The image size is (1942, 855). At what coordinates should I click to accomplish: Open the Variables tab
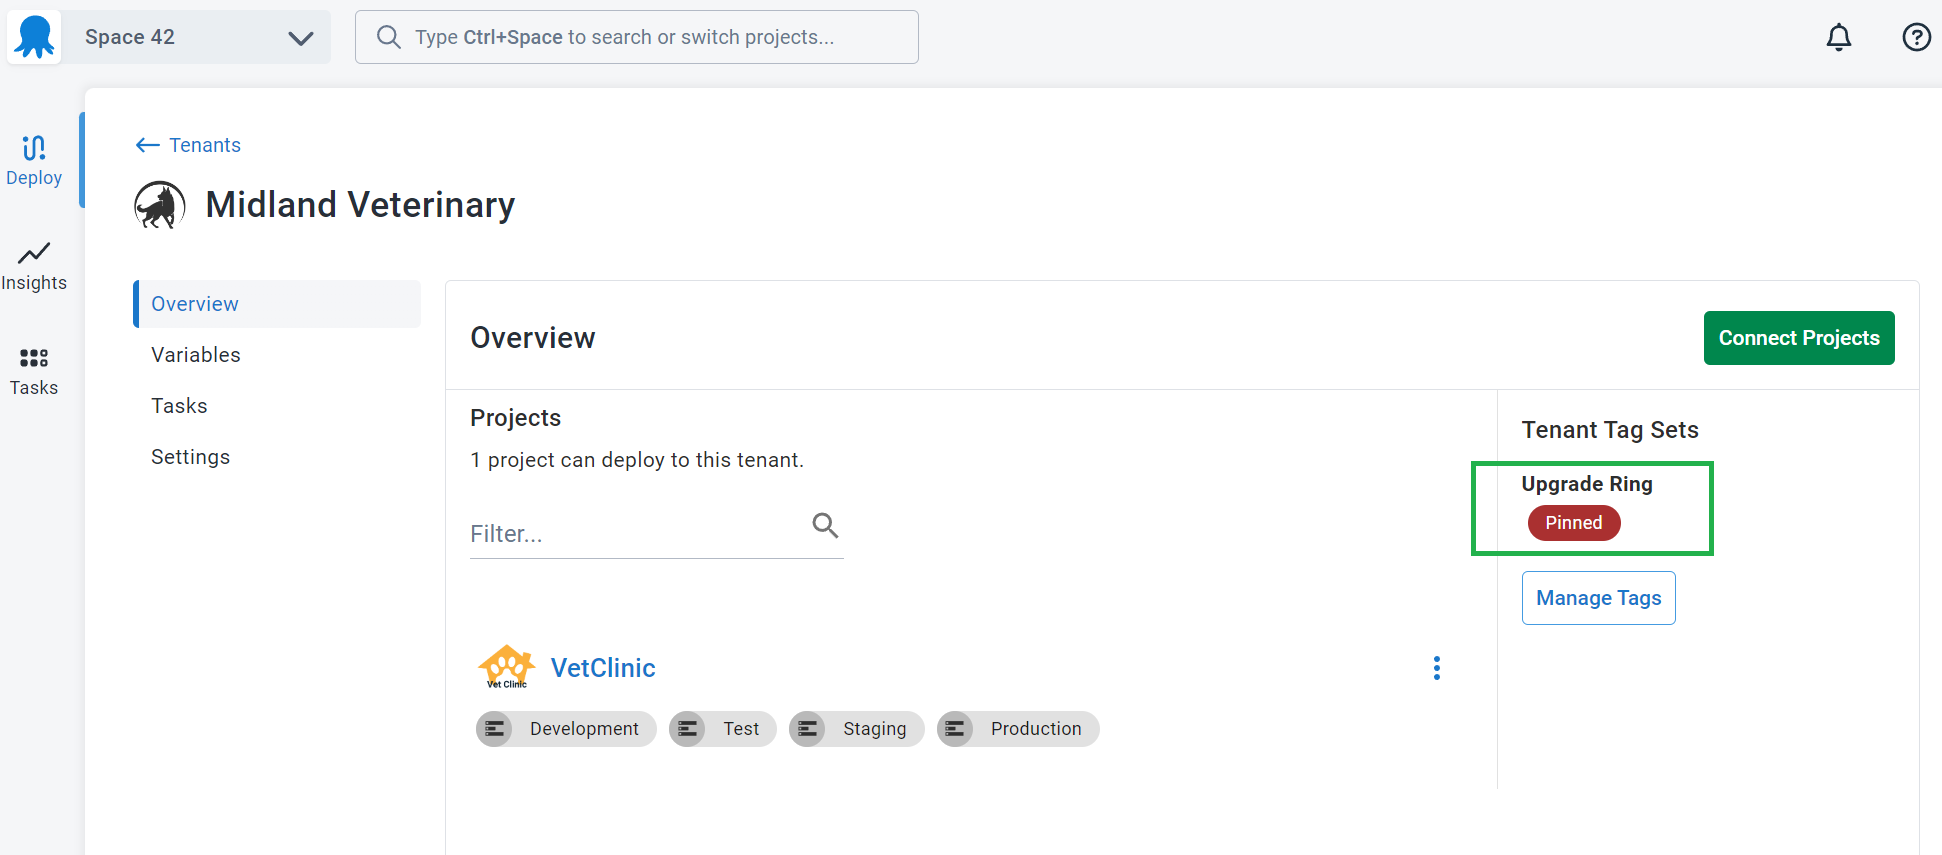[x=196, y=355]
